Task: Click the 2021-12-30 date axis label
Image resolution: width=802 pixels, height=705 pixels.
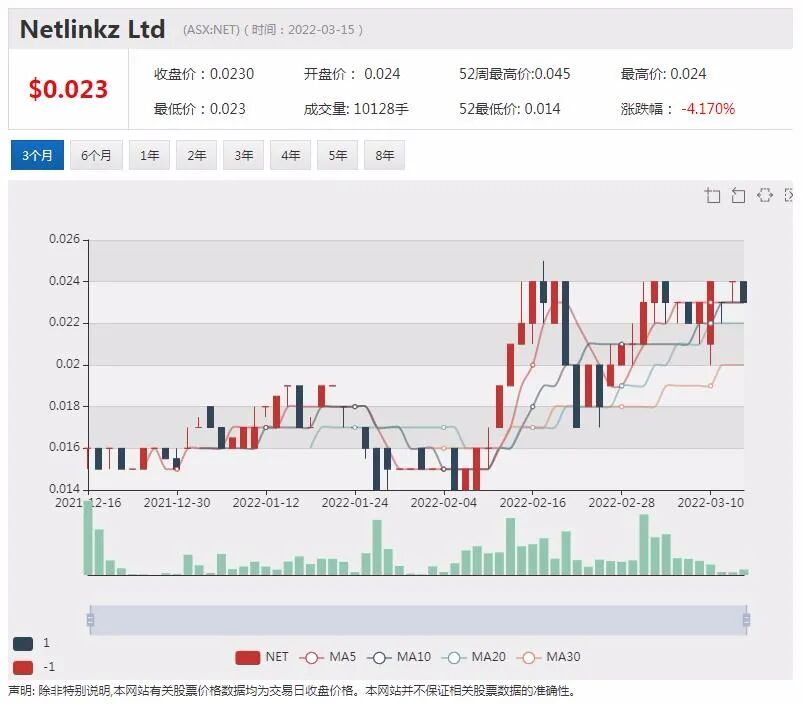Action: 177,503
